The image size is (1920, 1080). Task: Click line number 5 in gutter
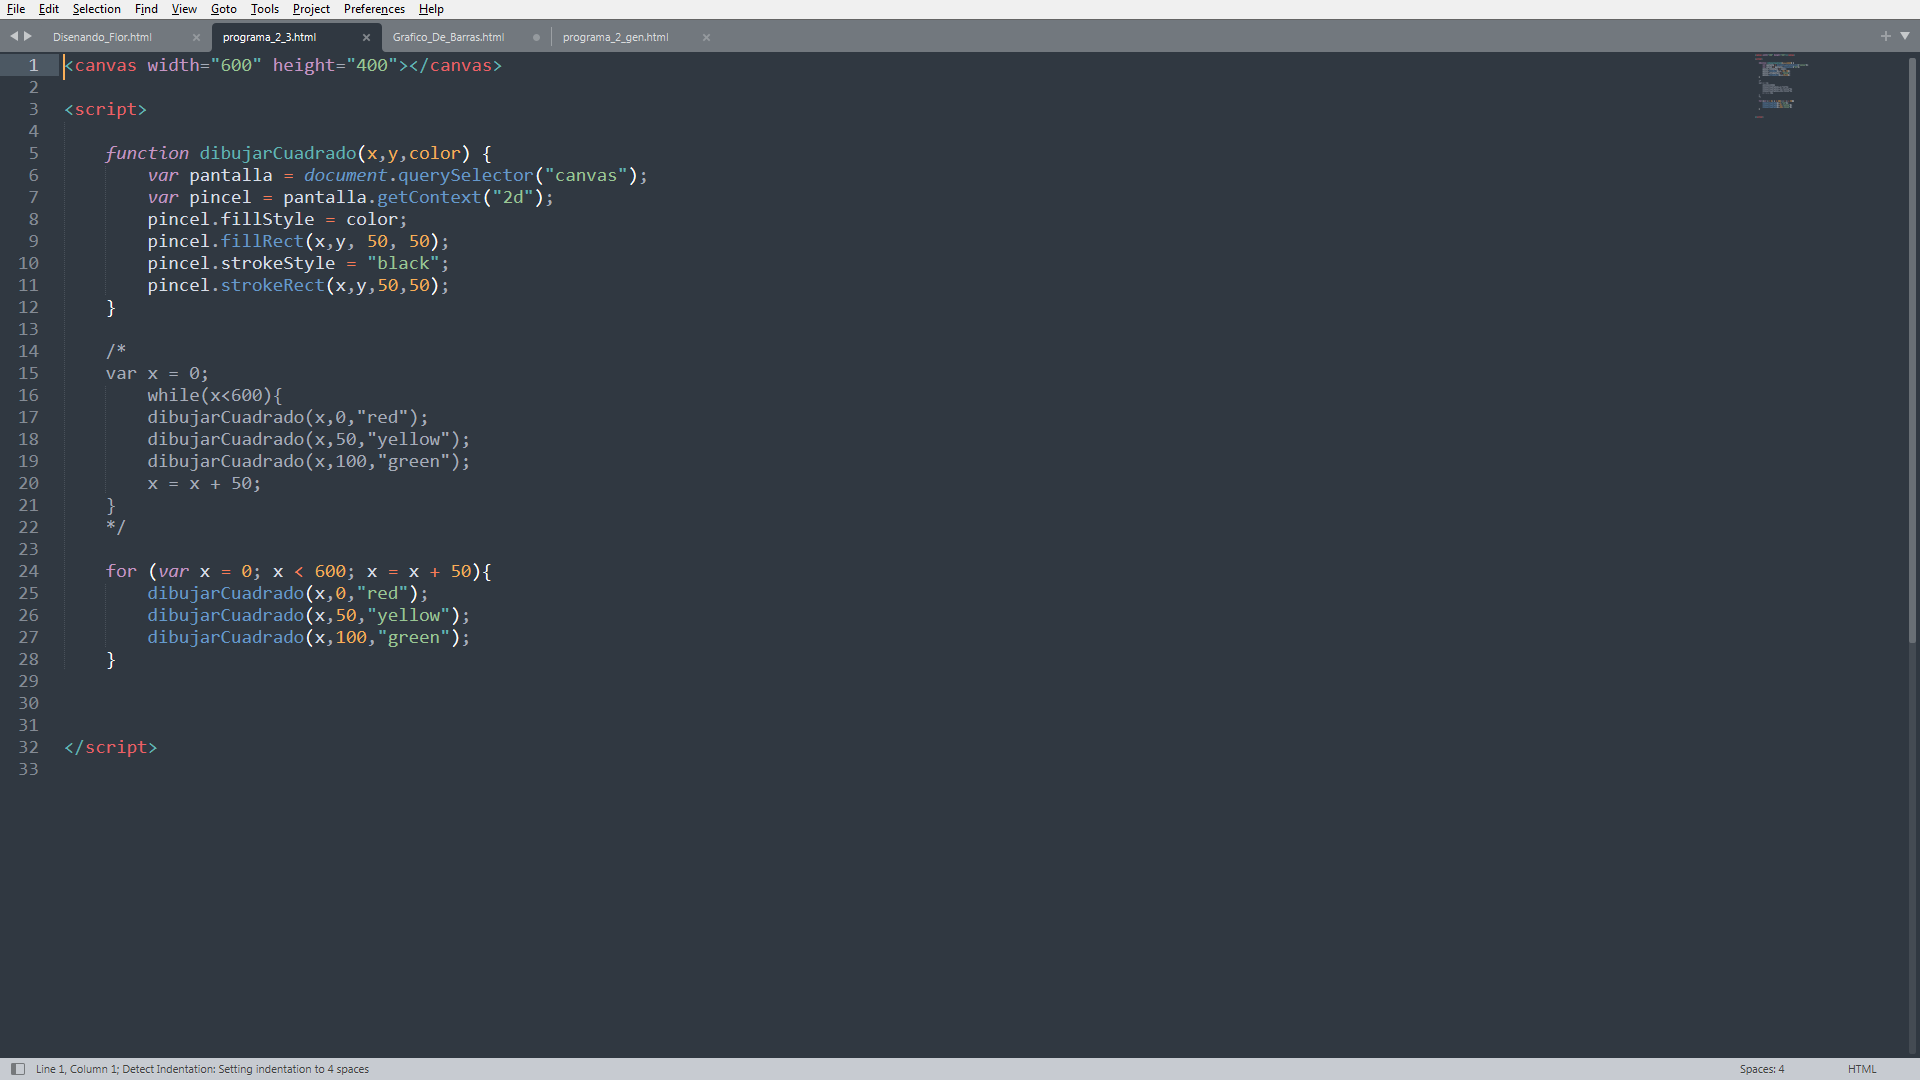coord(33,153)
